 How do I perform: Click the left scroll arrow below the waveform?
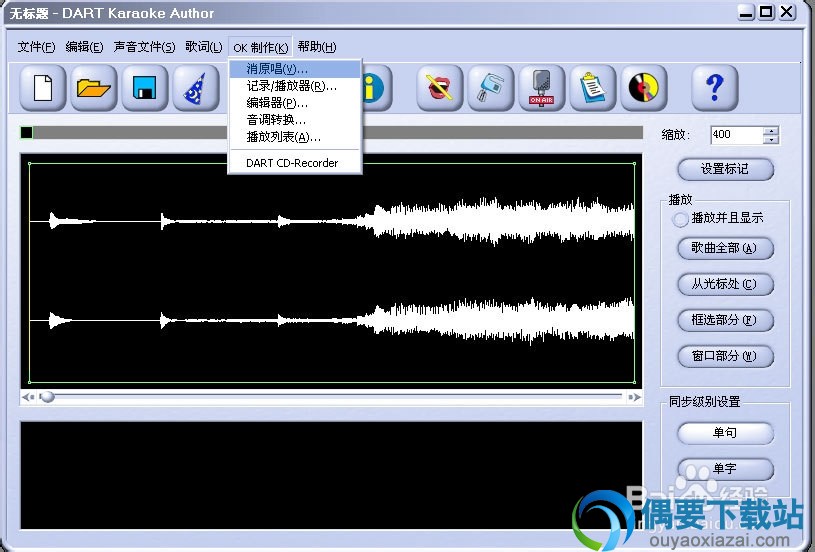click(28, 397)
